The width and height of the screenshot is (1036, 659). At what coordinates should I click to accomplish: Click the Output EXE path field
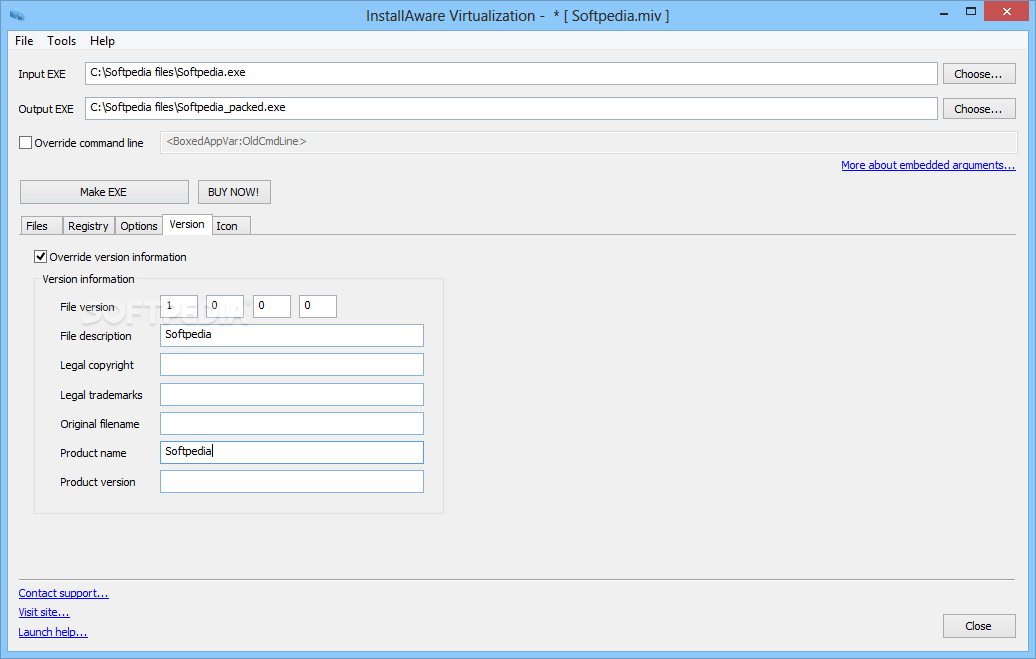pos(511,108)
